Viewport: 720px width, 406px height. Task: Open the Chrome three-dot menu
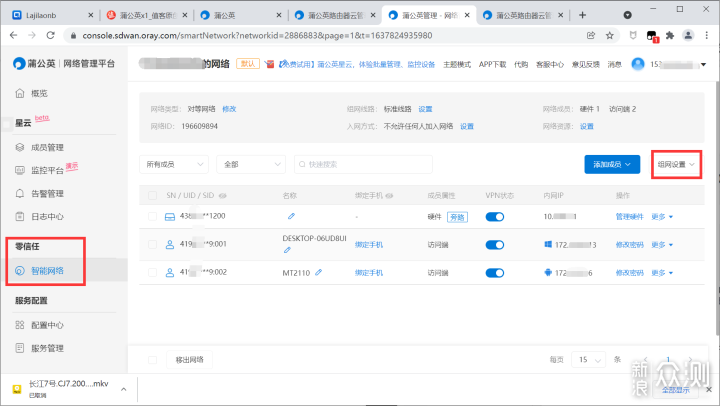pyautogui.click(x=707, y=35)
